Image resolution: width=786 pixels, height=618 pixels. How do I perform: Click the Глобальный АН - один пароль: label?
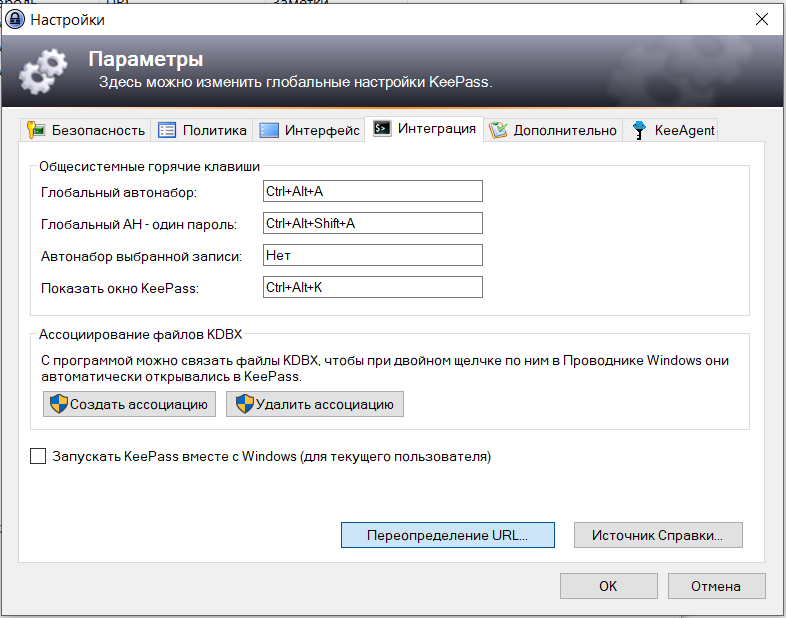(139, 225)
